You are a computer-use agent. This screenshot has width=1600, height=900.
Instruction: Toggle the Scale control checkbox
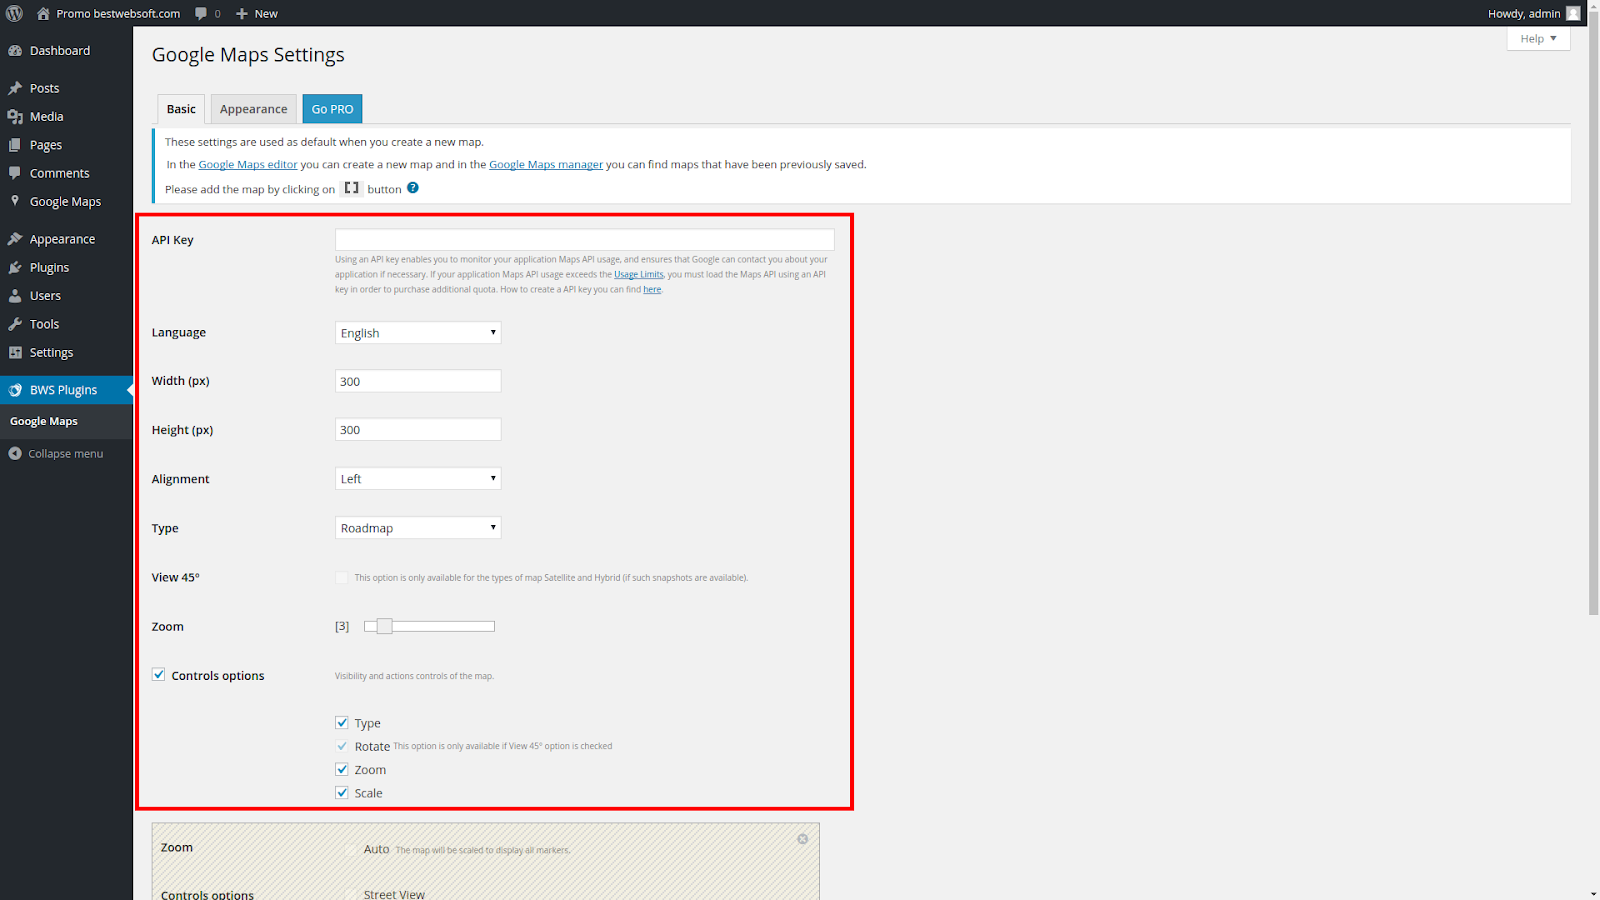tap(342, 793)
